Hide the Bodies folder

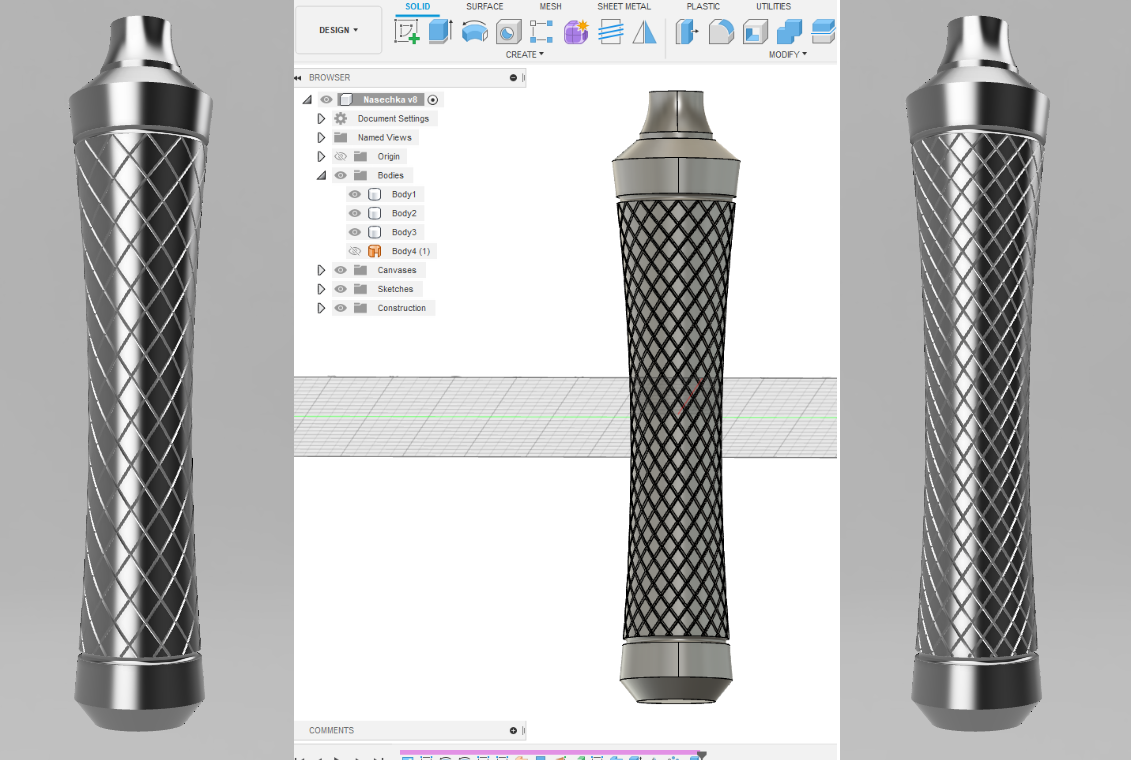tap(340, 175)
